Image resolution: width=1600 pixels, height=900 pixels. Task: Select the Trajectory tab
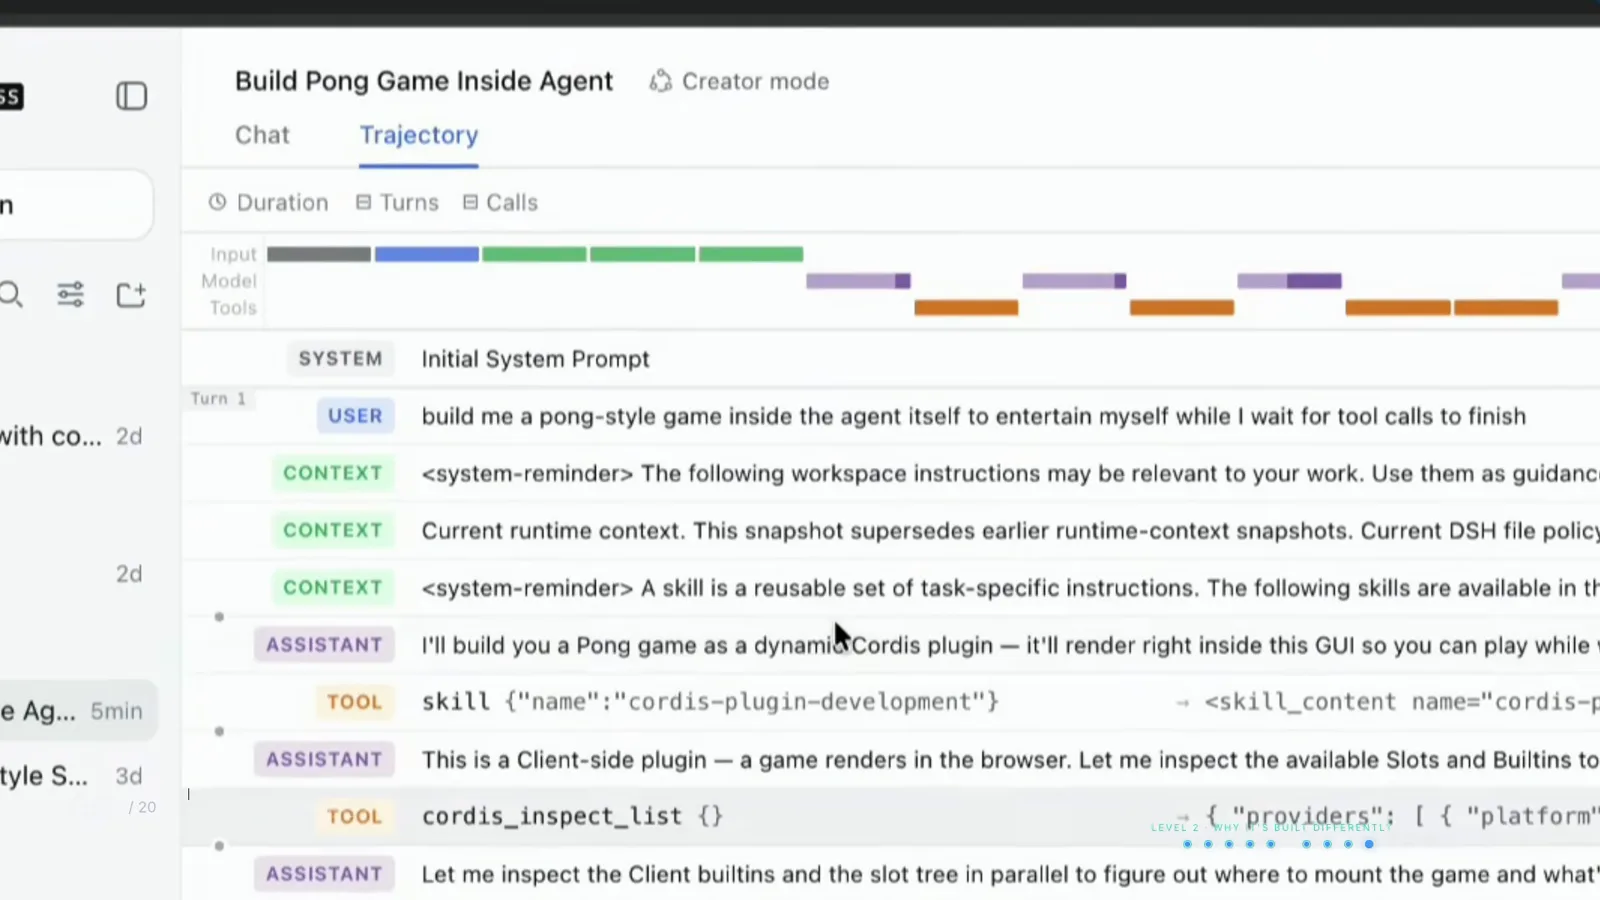coord(419,135)
